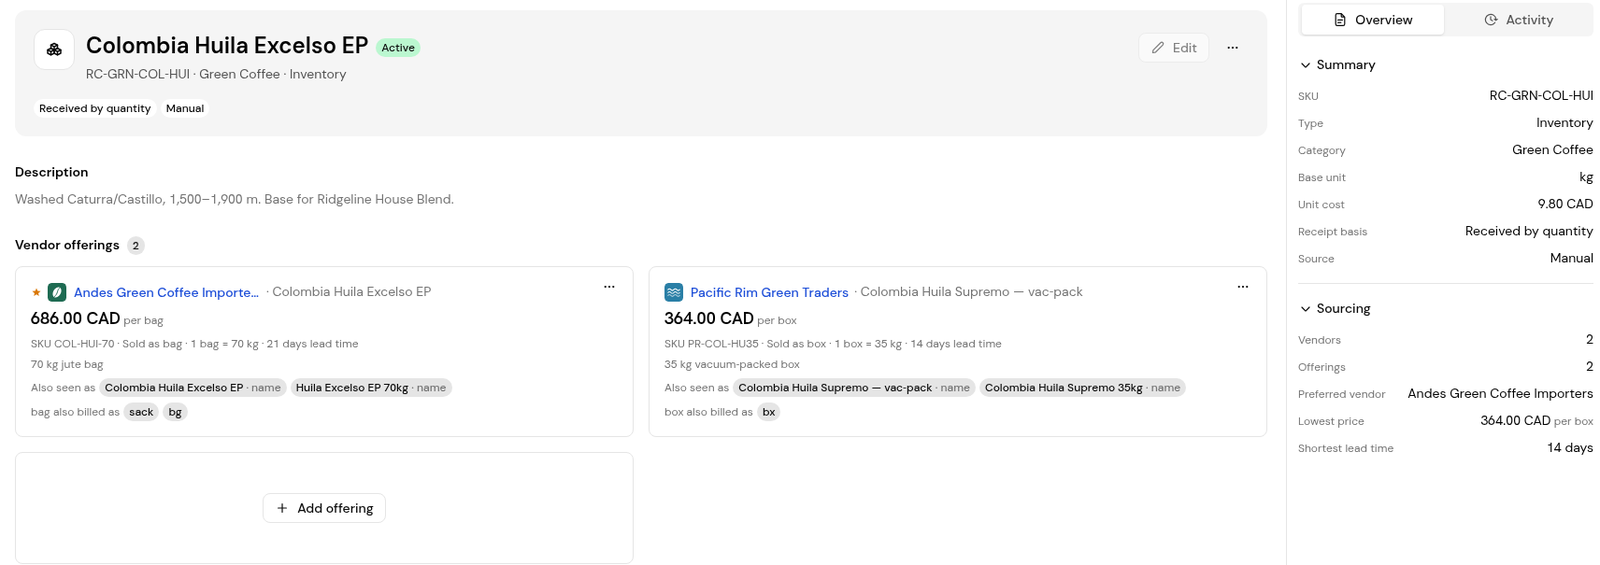This screenshot has width=1600, height=565.
Task: Click the description text about Washed Caturra/Castillo
Action: [x=234, y=200]
